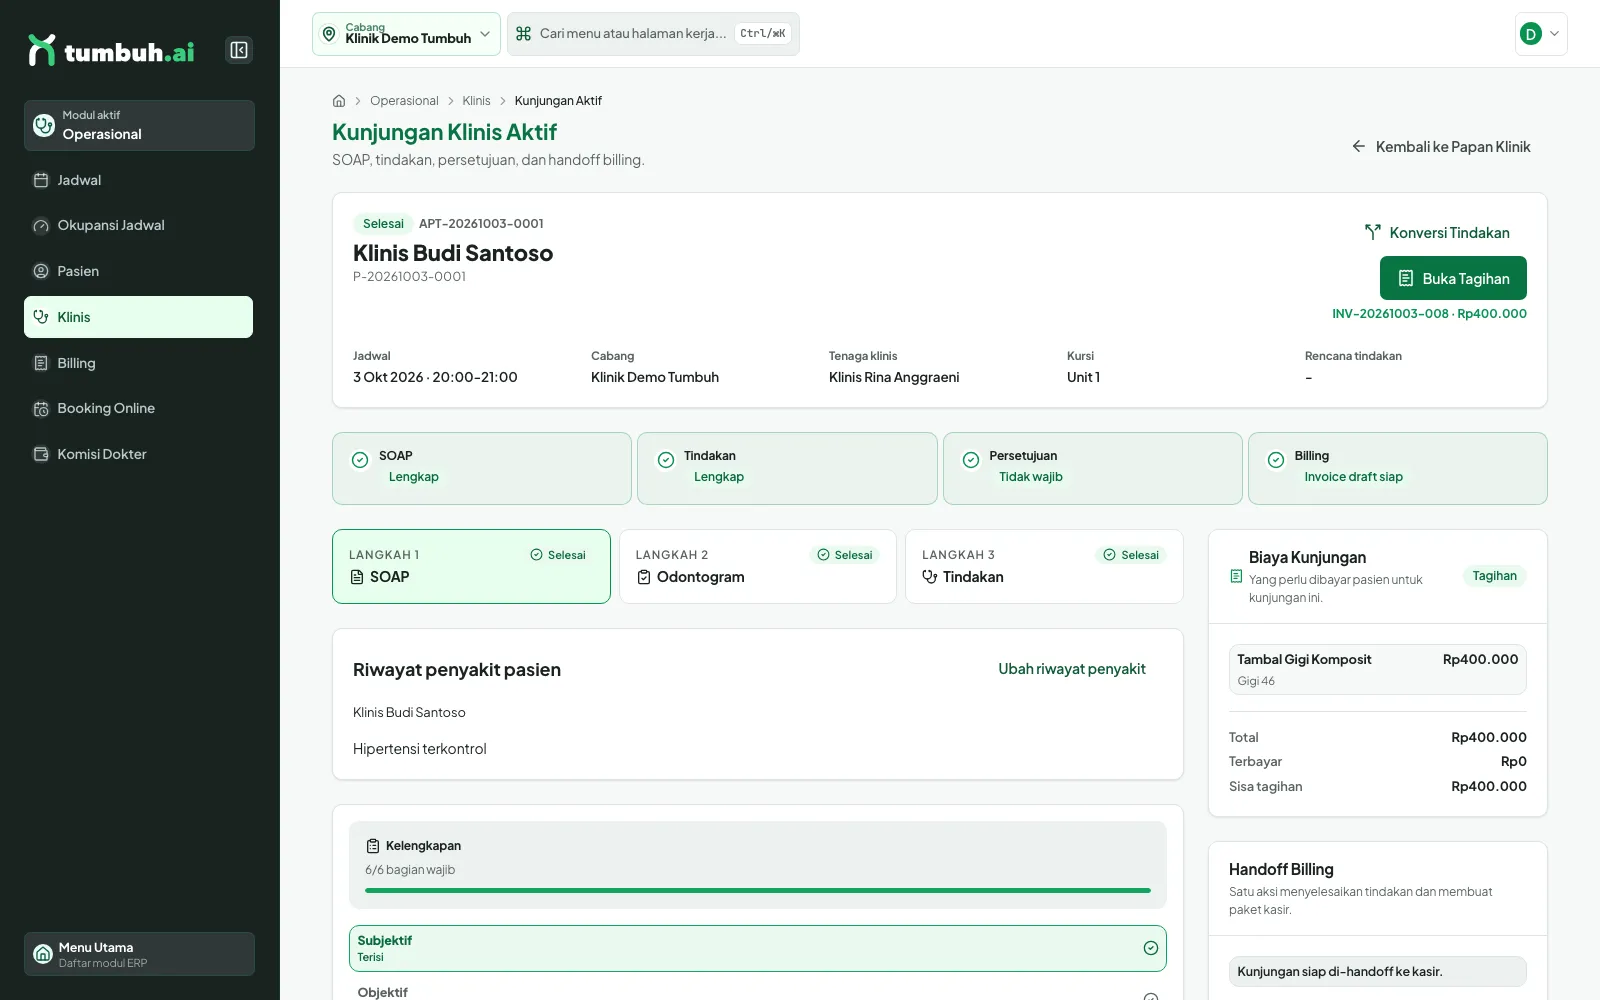This screenshot has width=1600, height=1000.
Task: Switch to Langkah 3 Tindakan tab
Action: (1044, 566)
